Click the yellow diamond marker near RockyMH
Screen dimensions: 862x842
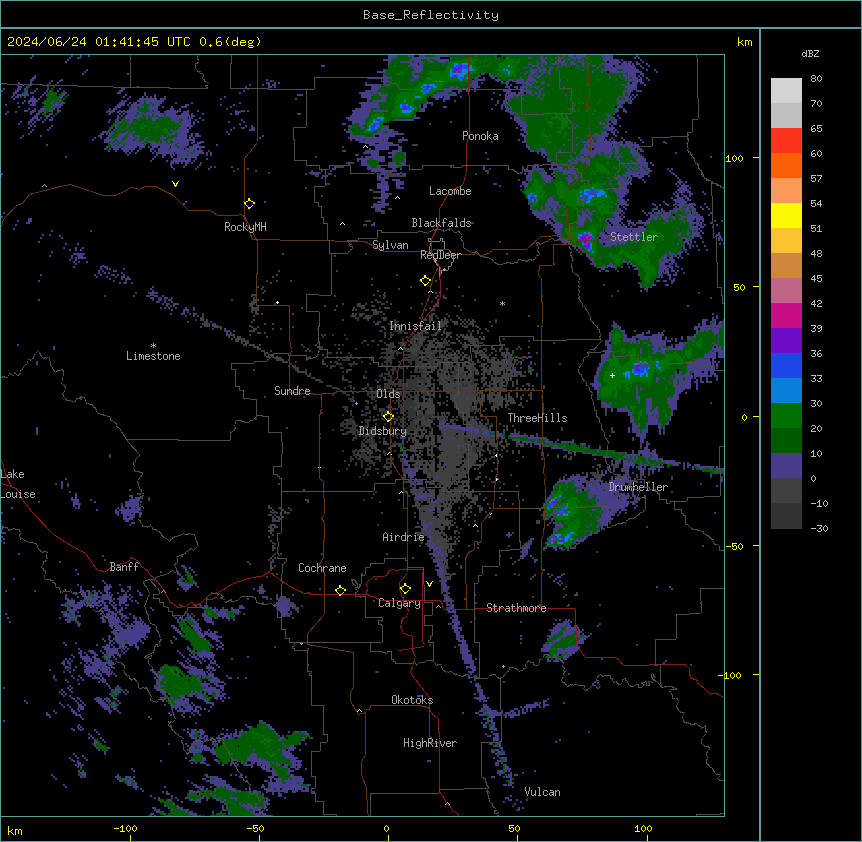point(250,204)
